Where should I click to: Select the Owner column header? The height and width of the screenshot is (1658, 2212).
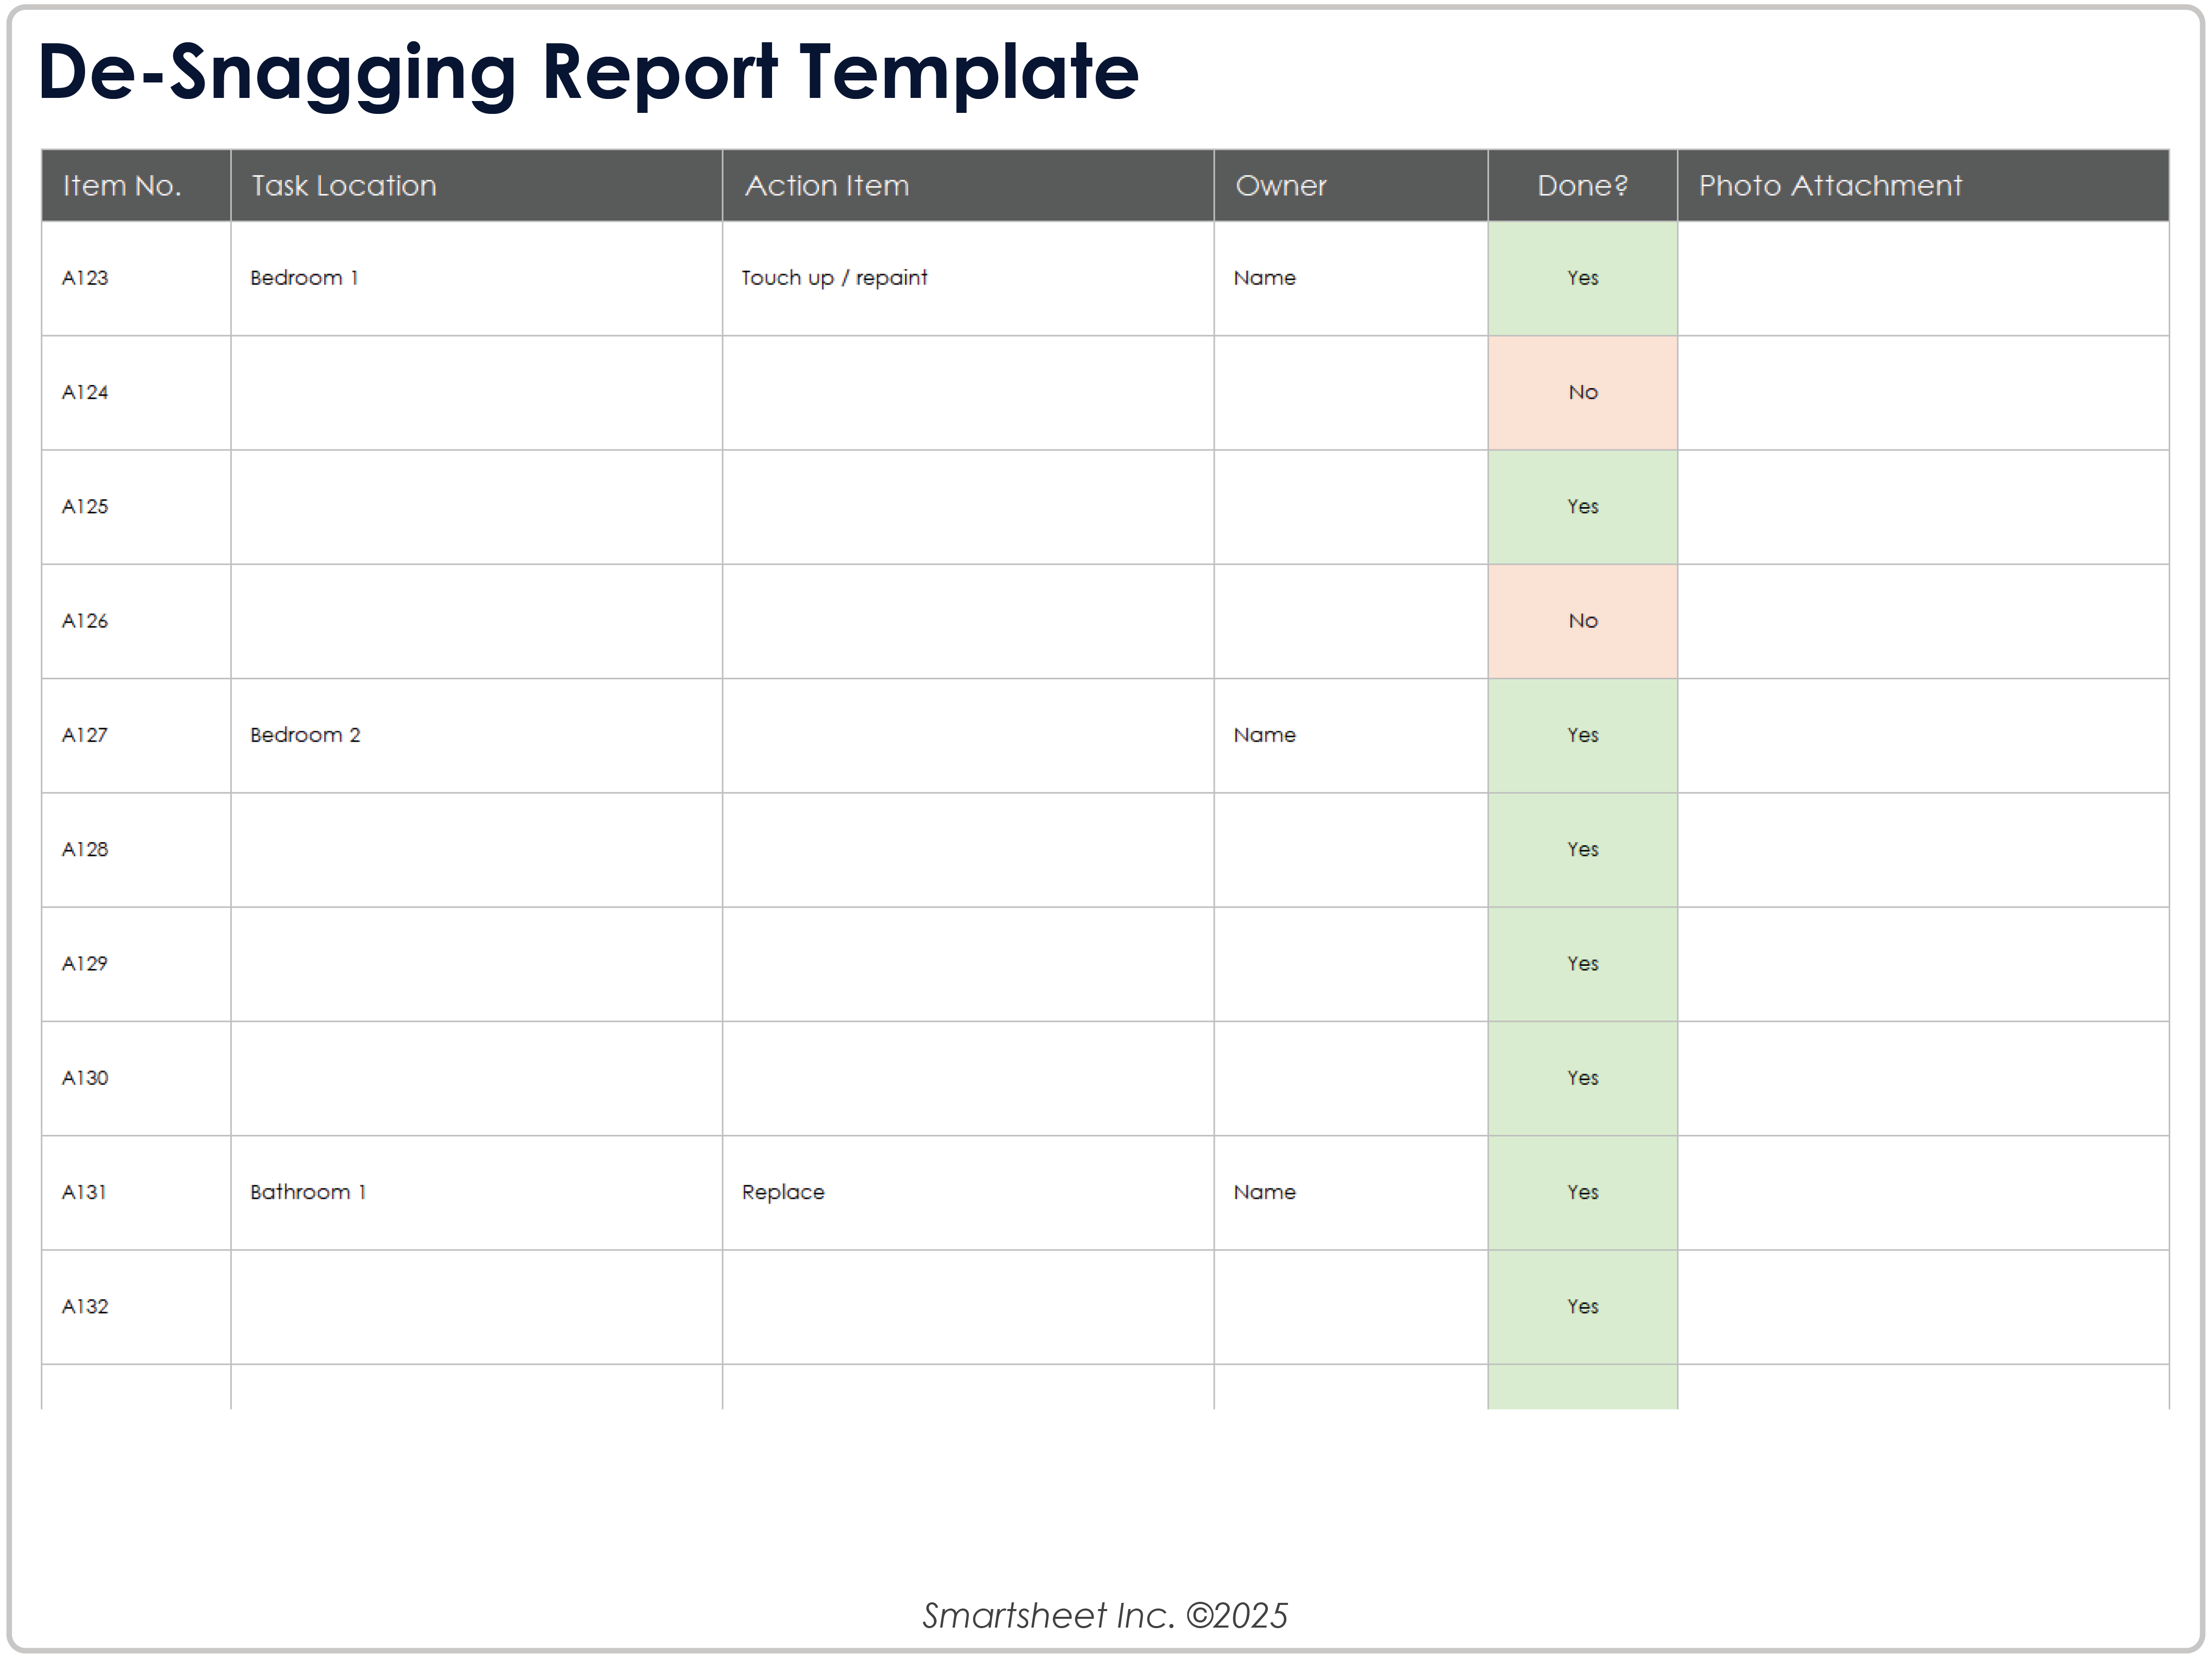(1281, 185)
